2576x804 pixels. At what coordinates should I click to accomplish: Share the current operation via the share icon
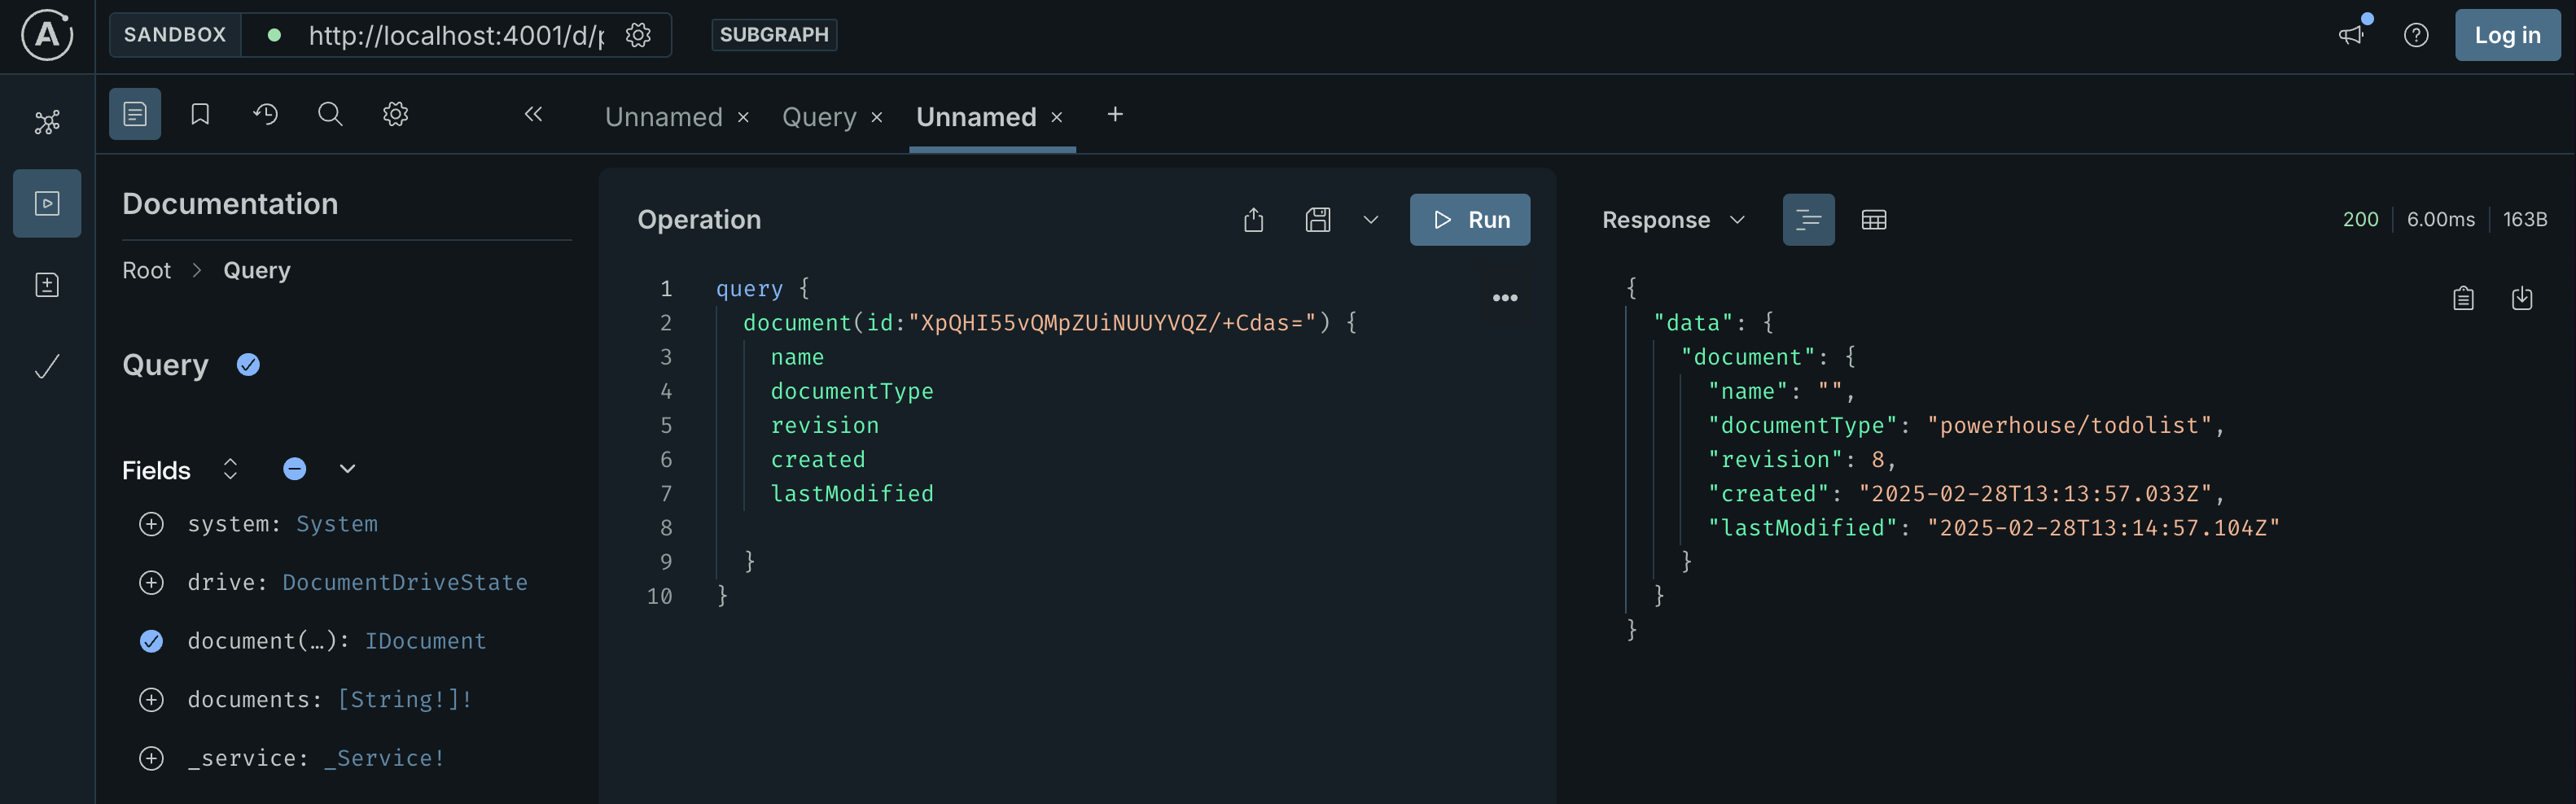(1253, 219)
